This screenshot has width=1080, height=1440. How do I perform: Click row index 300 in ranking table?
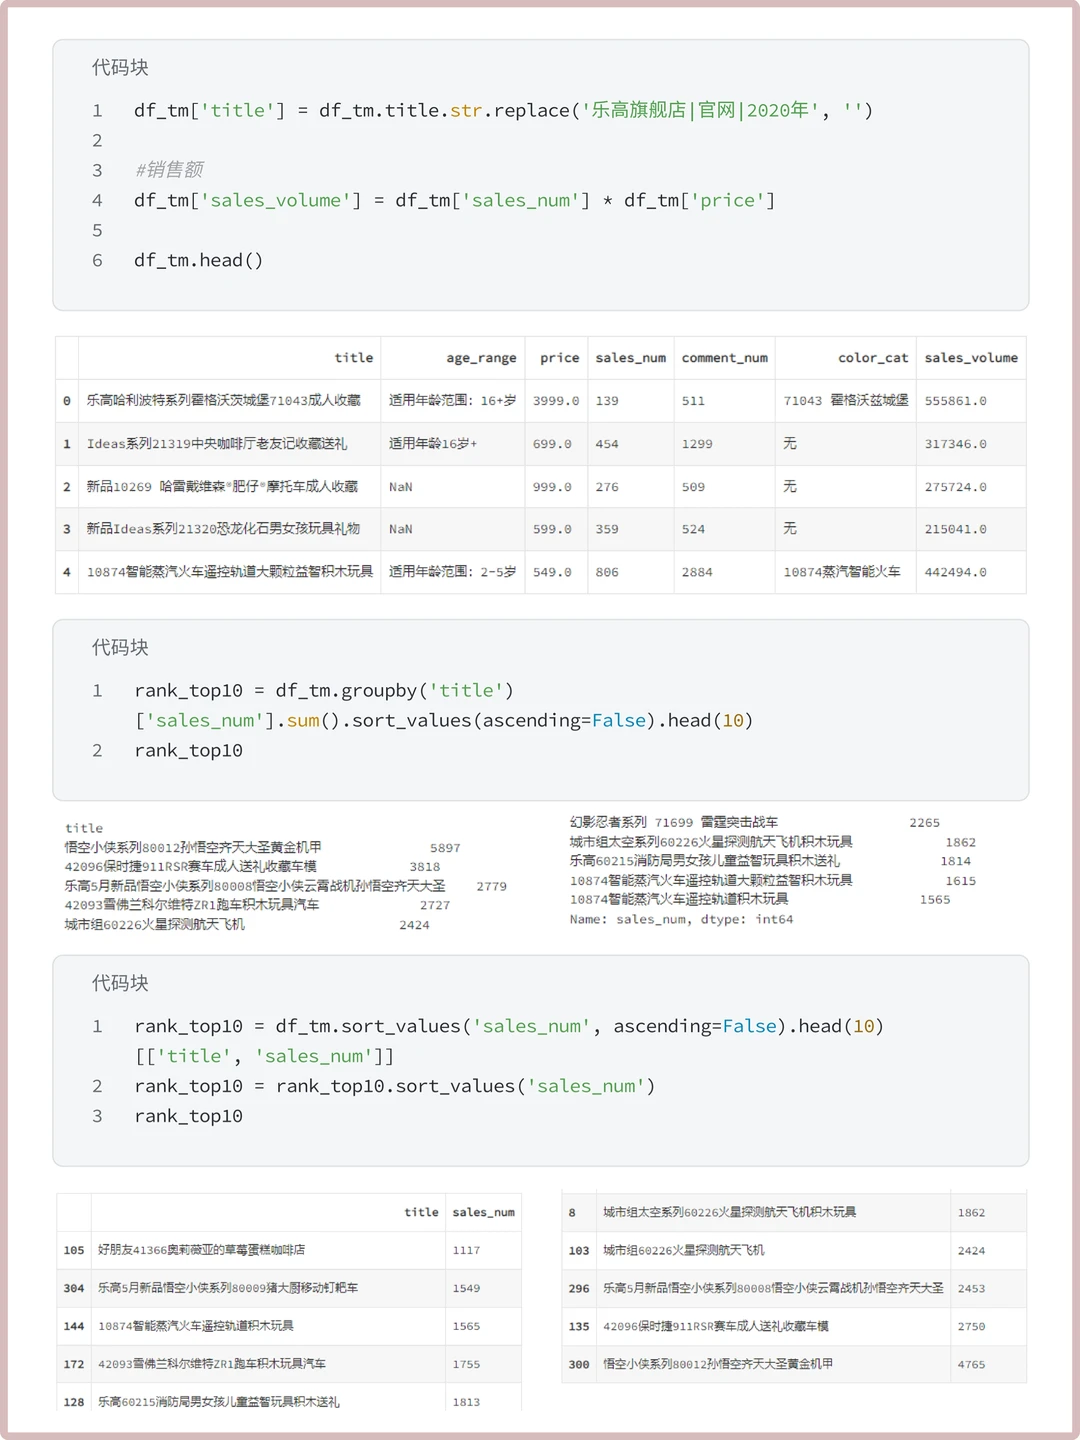(579, 1364)
